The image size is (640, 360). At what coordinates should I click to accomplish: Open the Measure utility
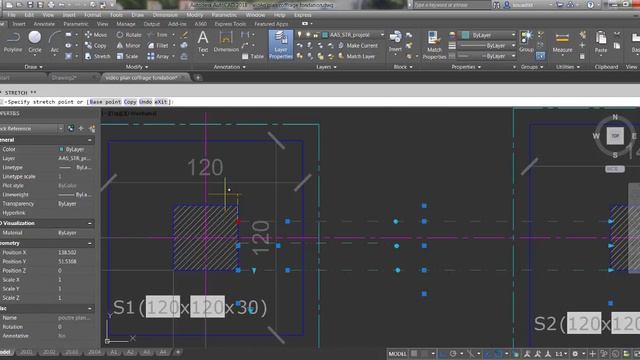[x=562, y=43]
